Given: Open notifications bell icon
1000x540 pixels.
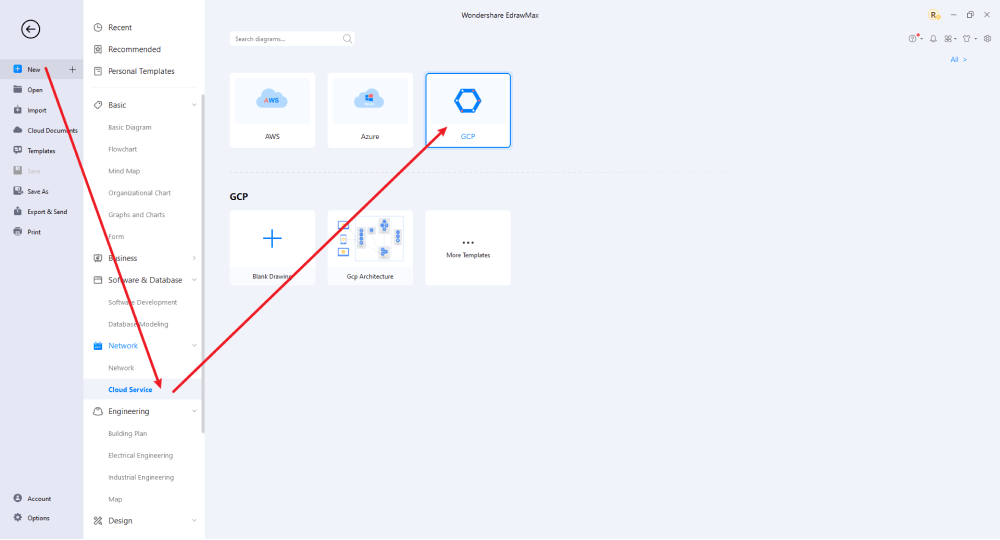Looking at the screenshot, I should click(x=933, y=39).
